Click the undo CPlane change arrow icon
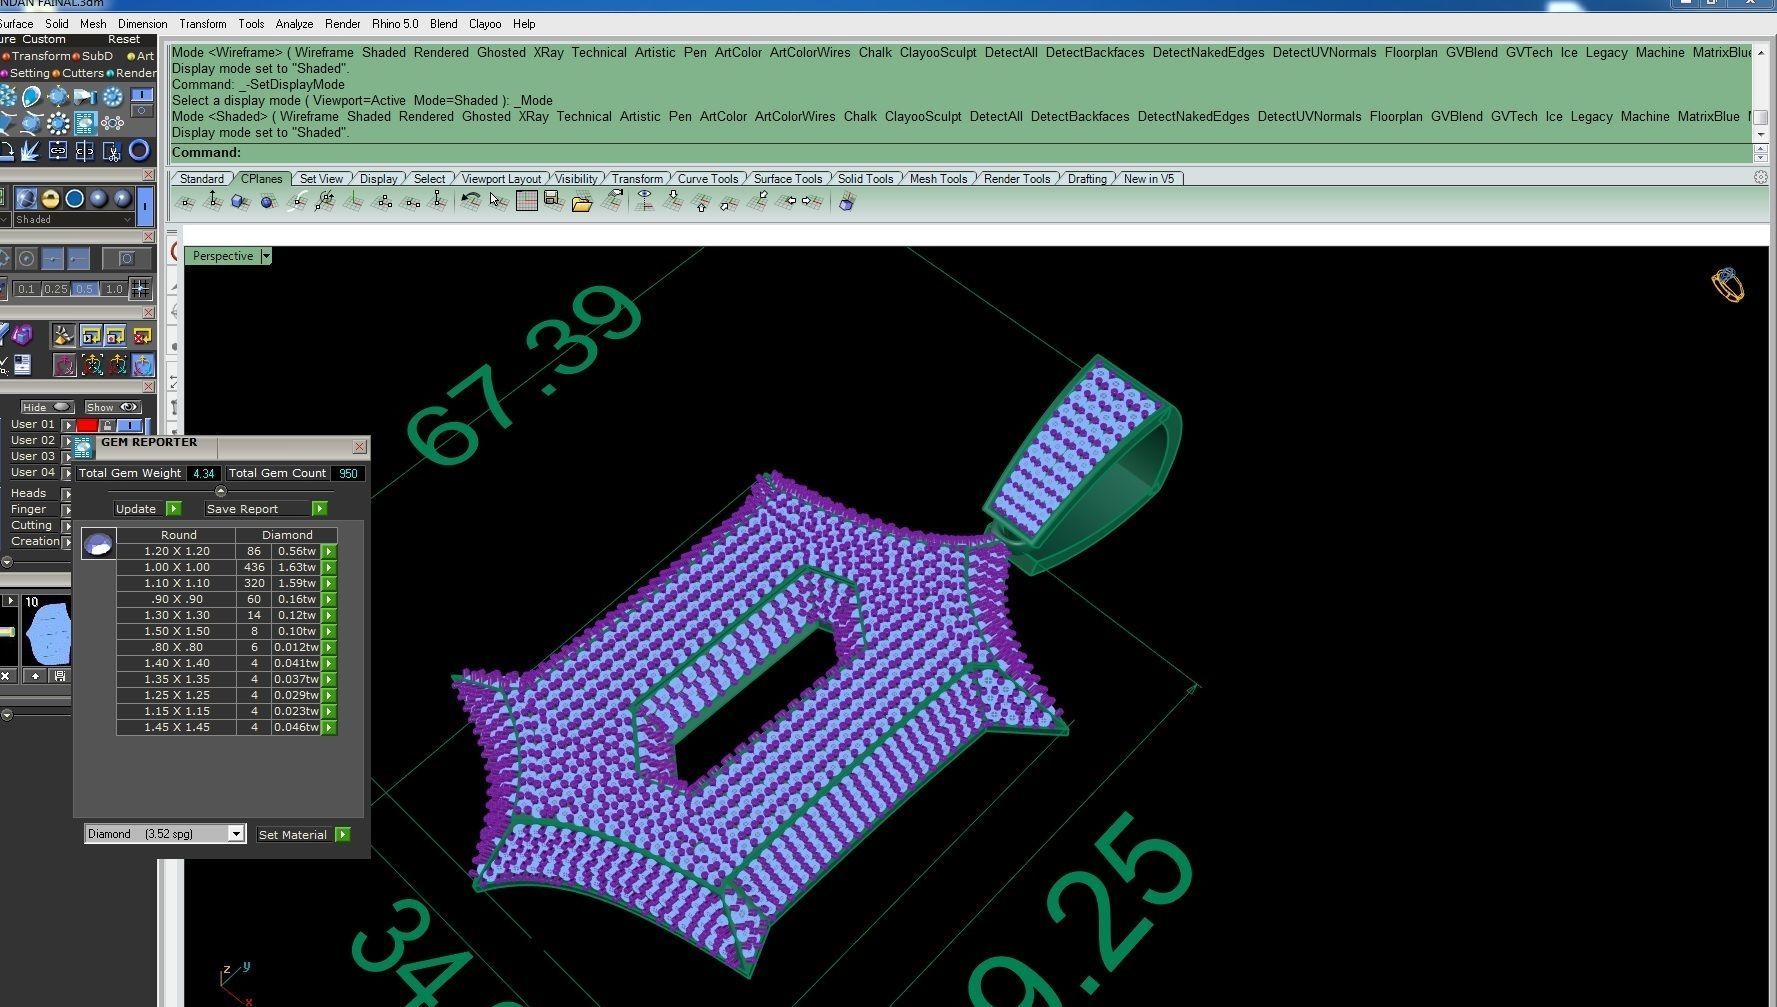This screenshot has width=1777, height=1007. point(470,202)
